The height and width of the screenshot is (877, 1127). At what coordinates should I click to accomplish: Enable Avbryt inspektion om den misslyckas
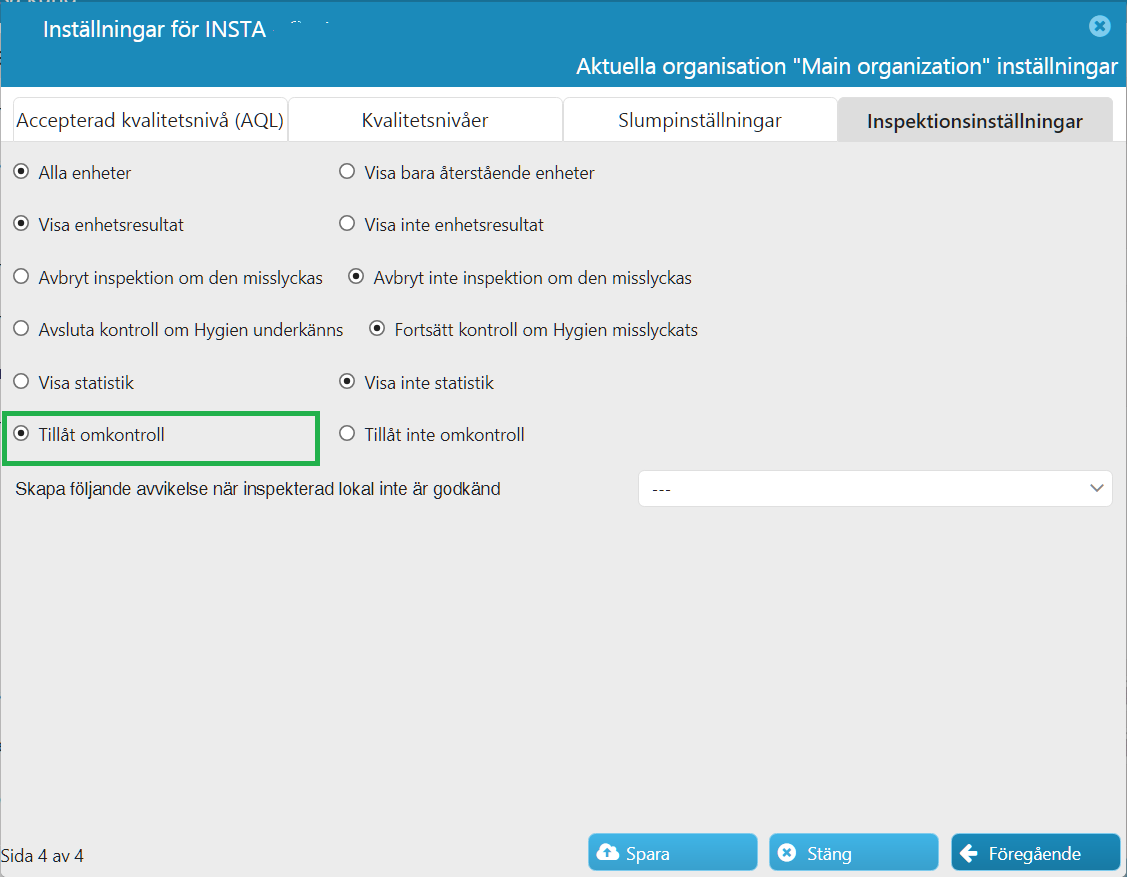pyautogui.click(x=22, y=277)
